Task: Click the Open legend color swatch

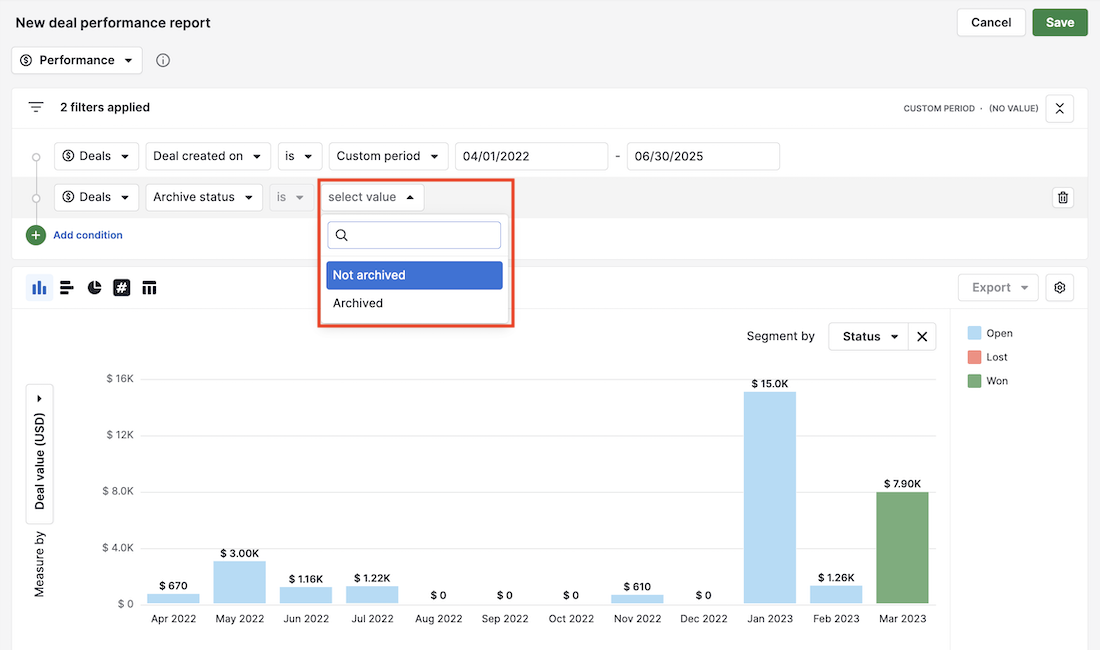Action: (x=974, y=333)
